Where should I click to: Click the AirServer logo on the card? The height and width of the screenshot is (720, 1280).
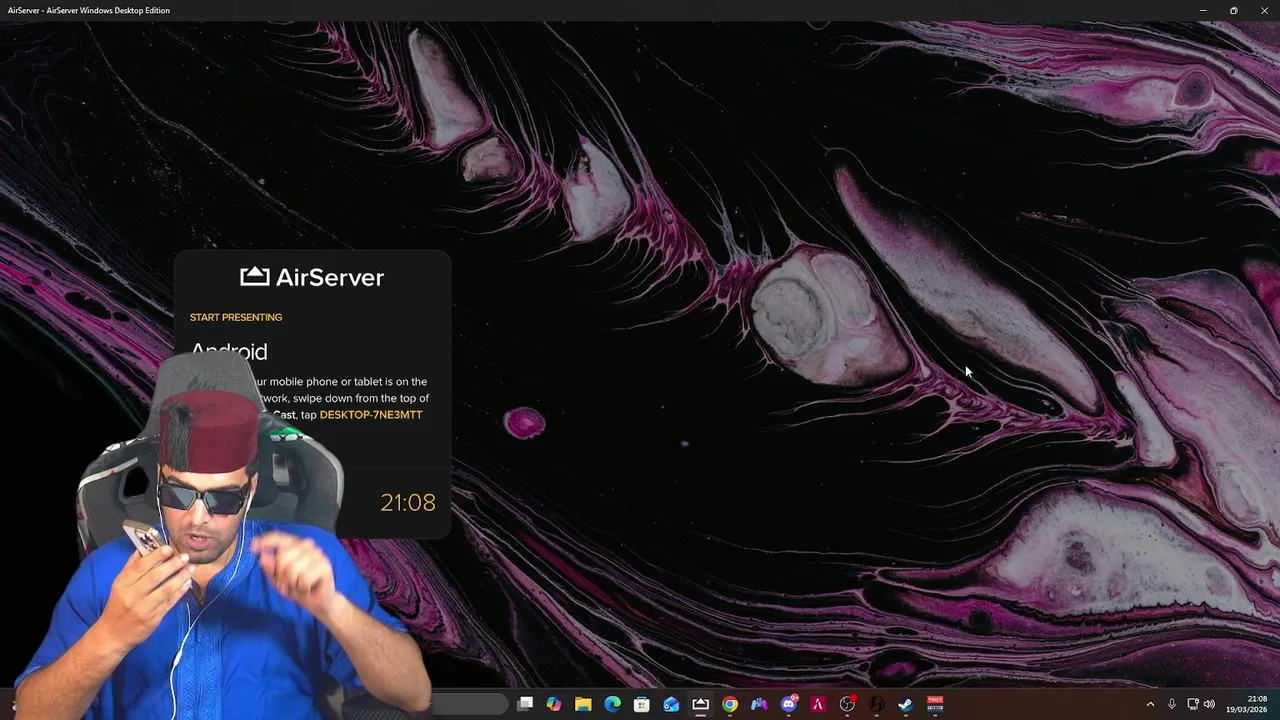[x=312, y=277]
